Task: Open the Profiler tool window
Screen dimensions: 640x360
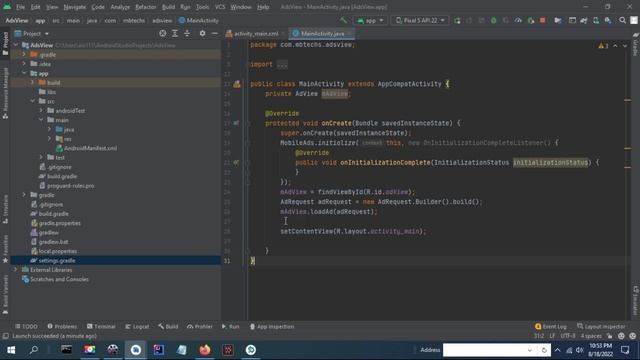Action: (200, 327)
